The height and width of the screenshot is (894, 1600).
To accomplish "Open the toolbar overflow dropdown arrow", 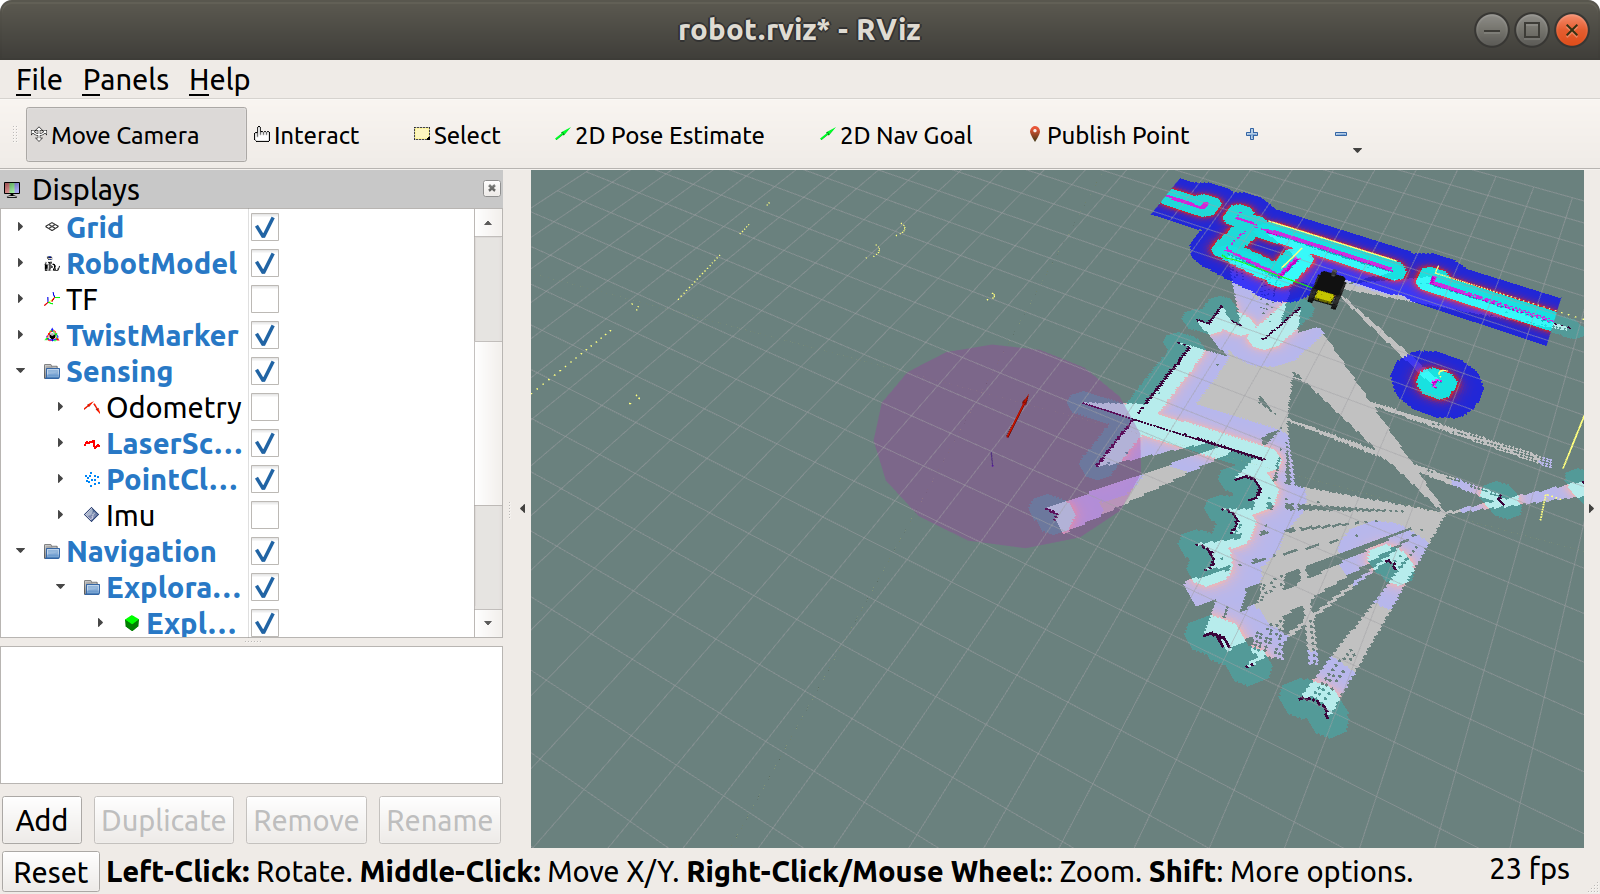I will click(x=1357, y=150).
